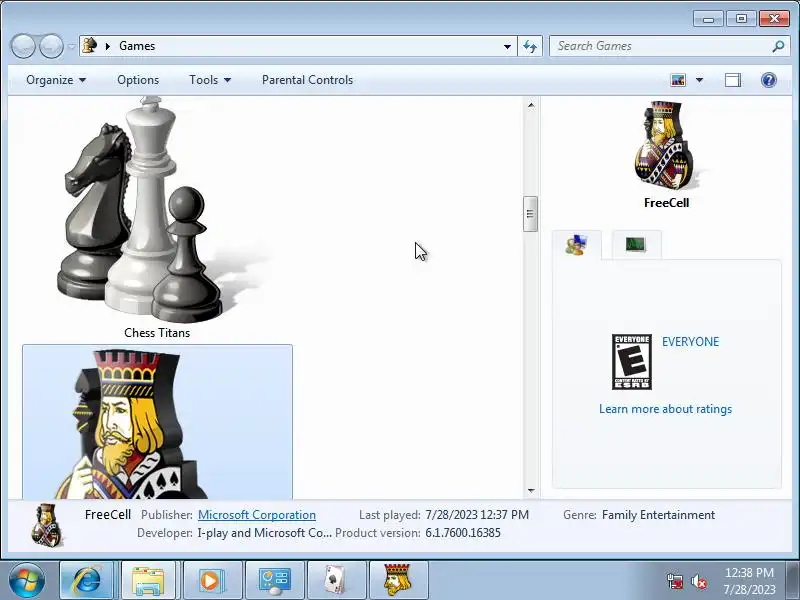The height and width of the screenshot is (600, 800).
Task: Open Internet Explorer from taskbar
Action: click(87, 580)
